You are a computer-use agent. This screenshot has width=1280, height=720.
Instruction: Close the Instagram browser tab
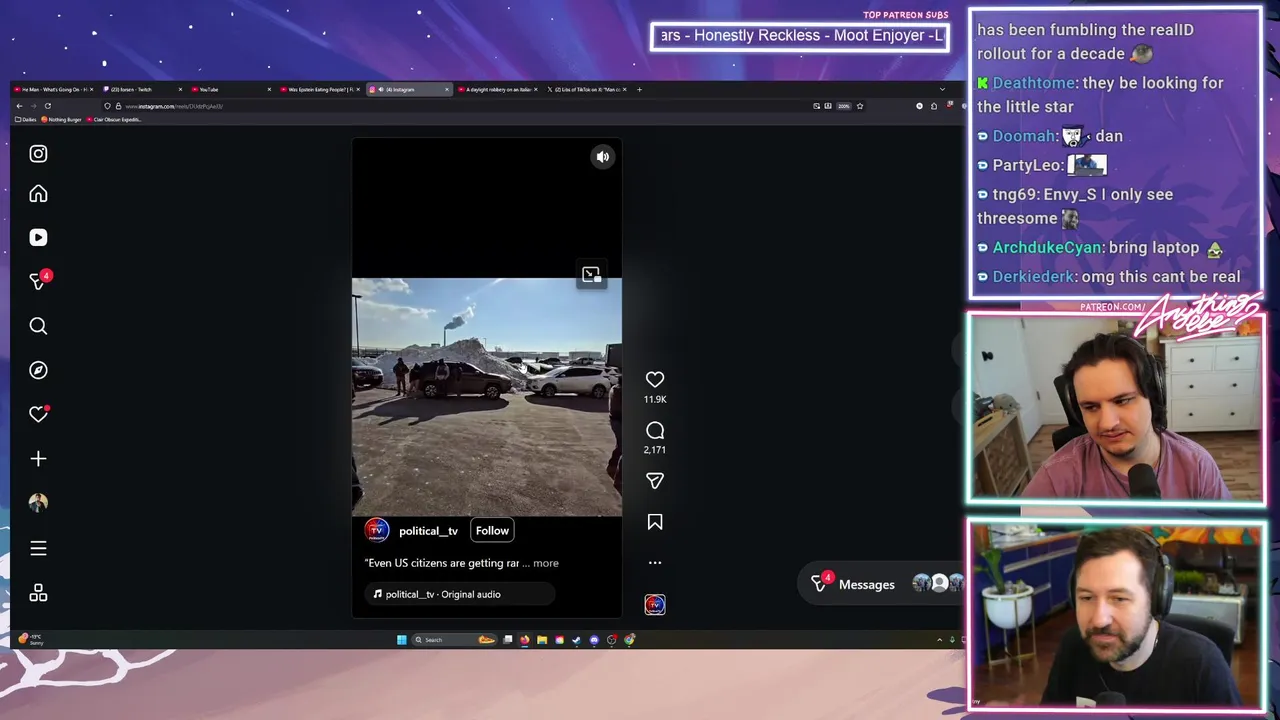pyautogui.click(x=447, y=90)
